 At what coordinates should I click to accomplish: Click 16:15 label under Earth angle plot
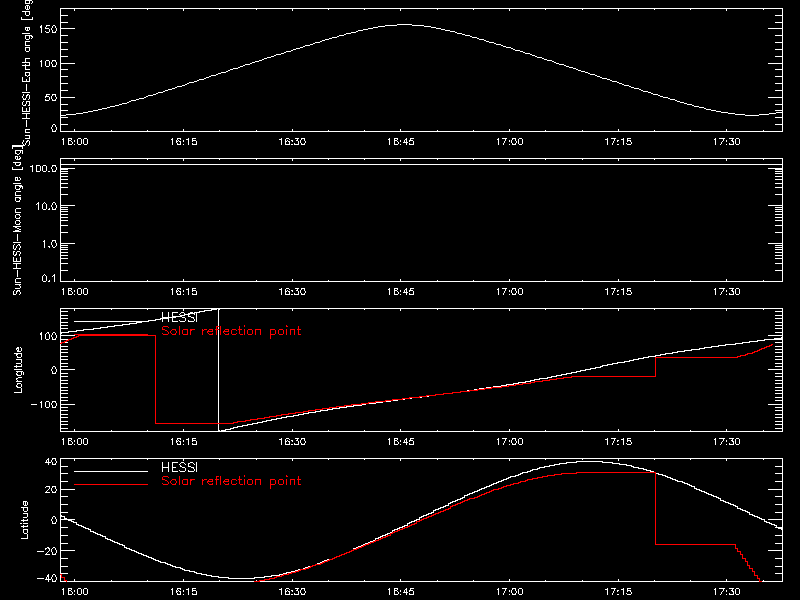pyautogui.click(x=183, y=141)
